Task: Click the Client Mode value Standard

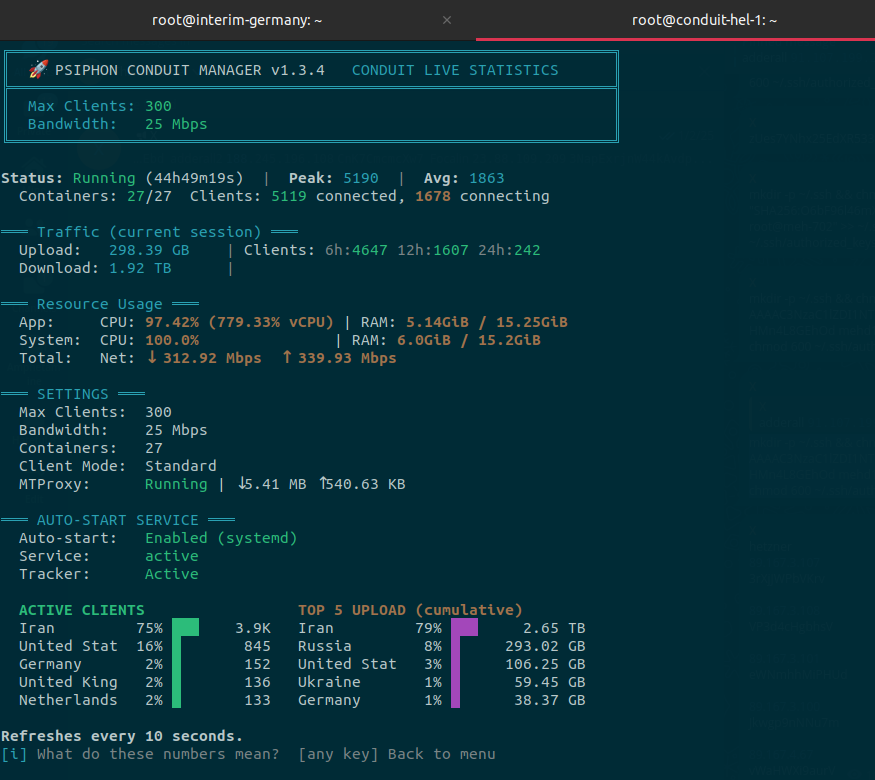Action: point(181,466)
